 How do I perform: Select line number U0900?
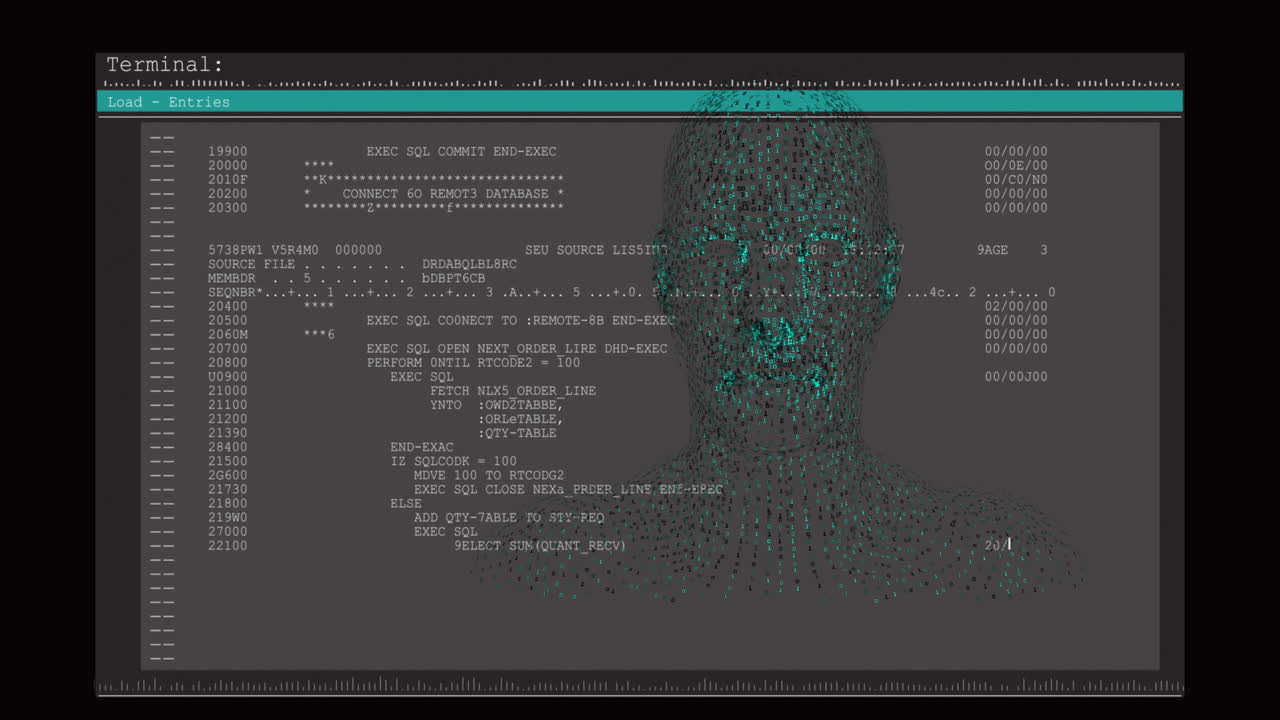(x=228, y=376)
